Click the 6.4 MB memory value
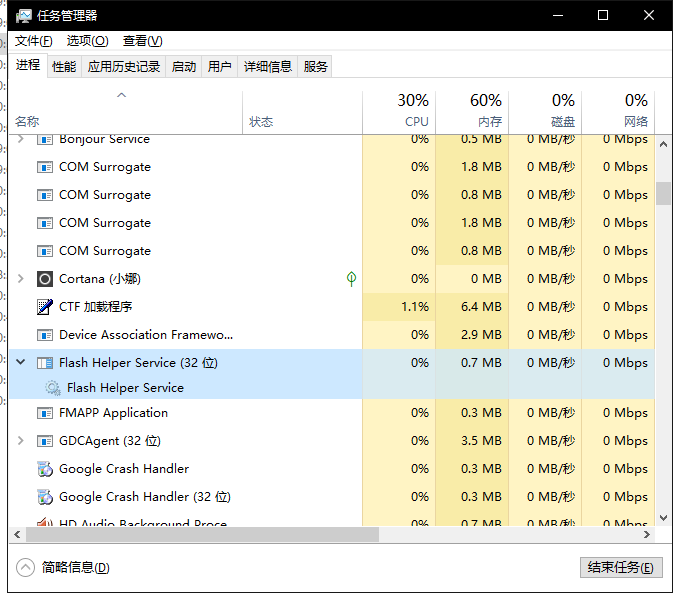This screenshot has height=600, width=680. click(481, 307)
